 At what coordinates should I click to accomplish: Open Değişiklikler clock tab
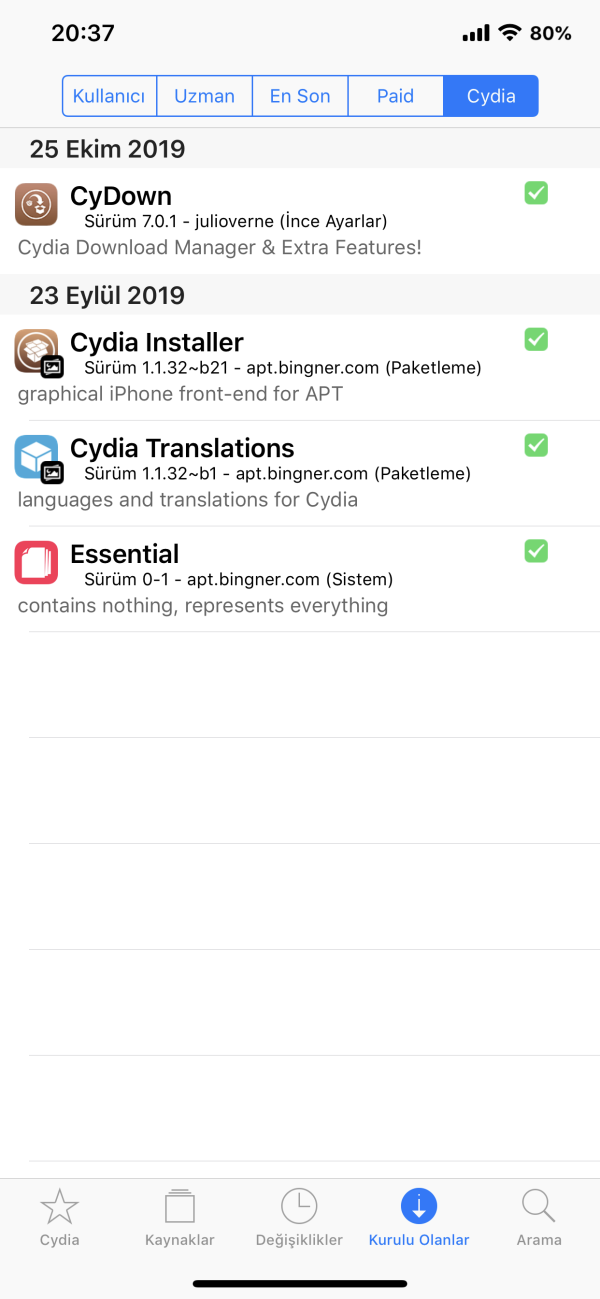[x=299, y=1218]
